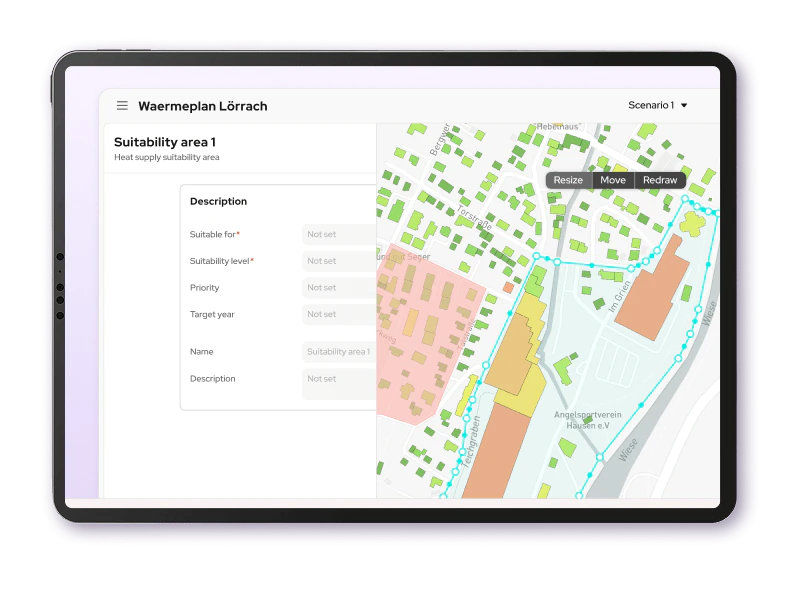Open the 'Suitability level' selection field
The height and width of the screenshot is (594, 798).
(339, 261)
